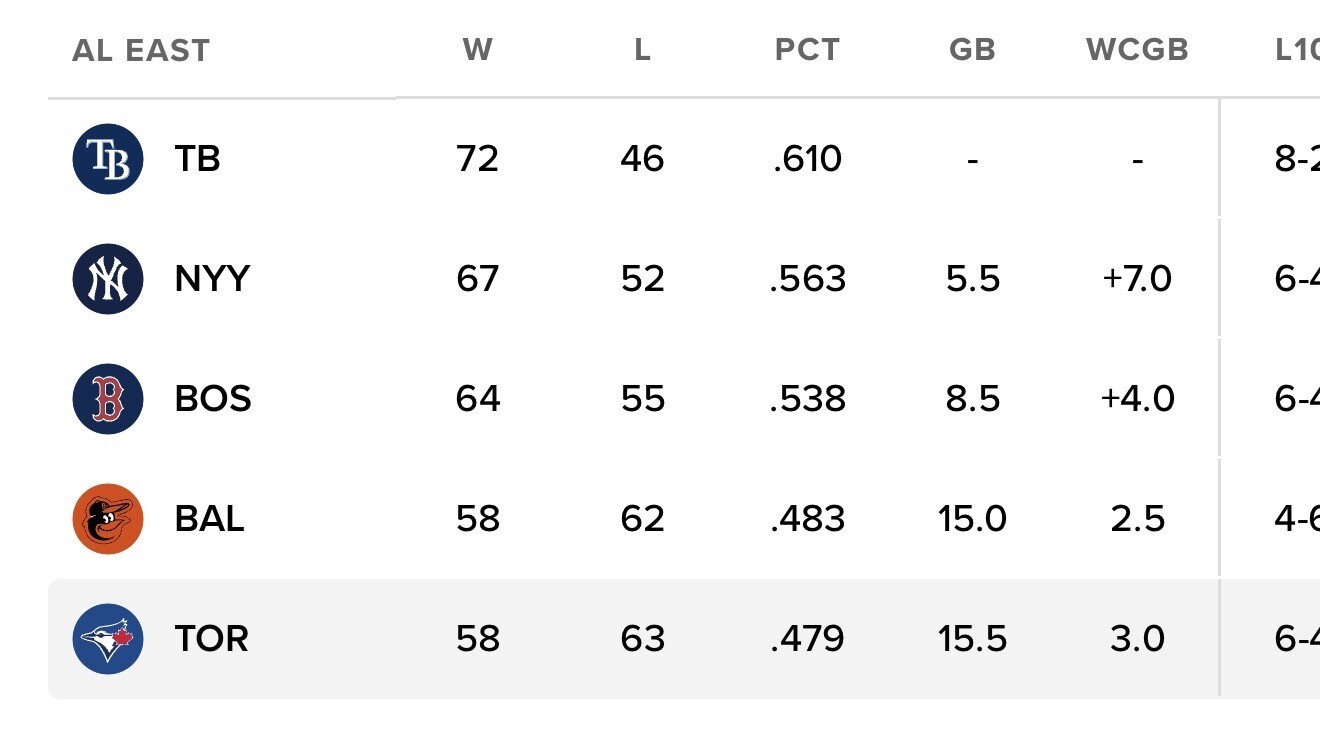
Task: Select Yankees +7.0 wild card value
Action: (1137, 279)
